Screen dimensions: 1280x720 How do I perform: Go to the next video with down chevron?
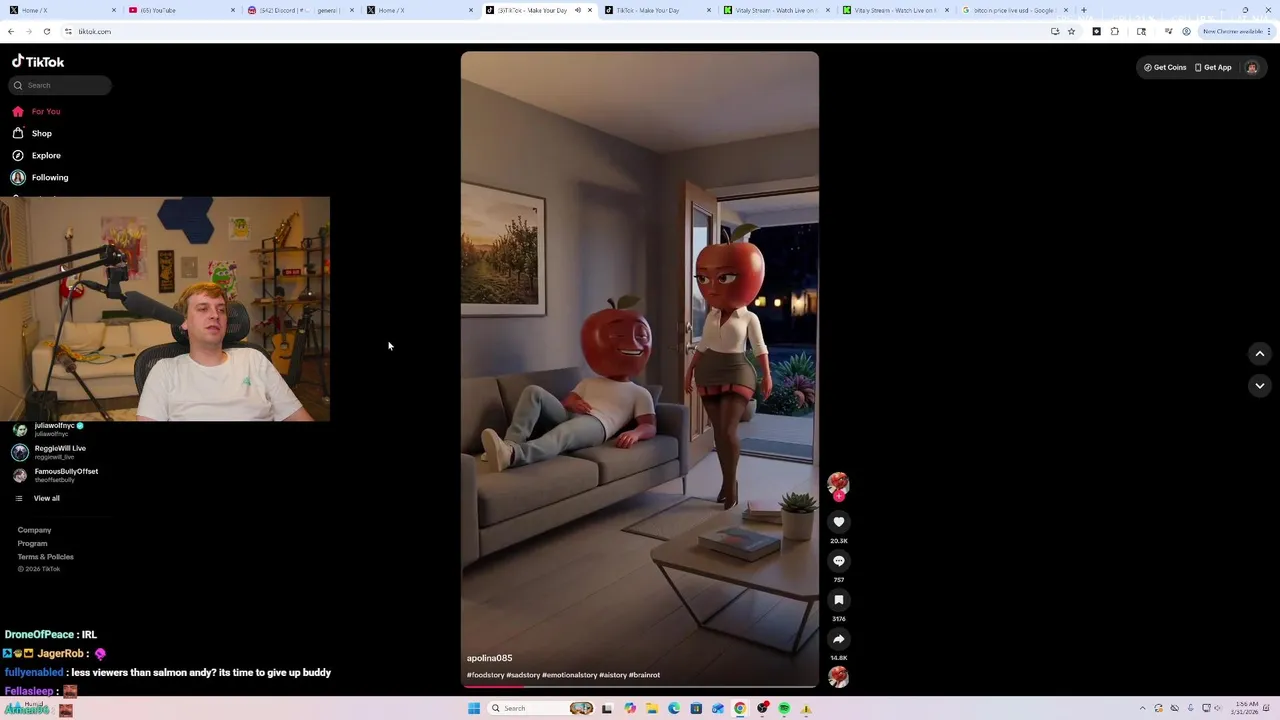tap(1260, 385)
